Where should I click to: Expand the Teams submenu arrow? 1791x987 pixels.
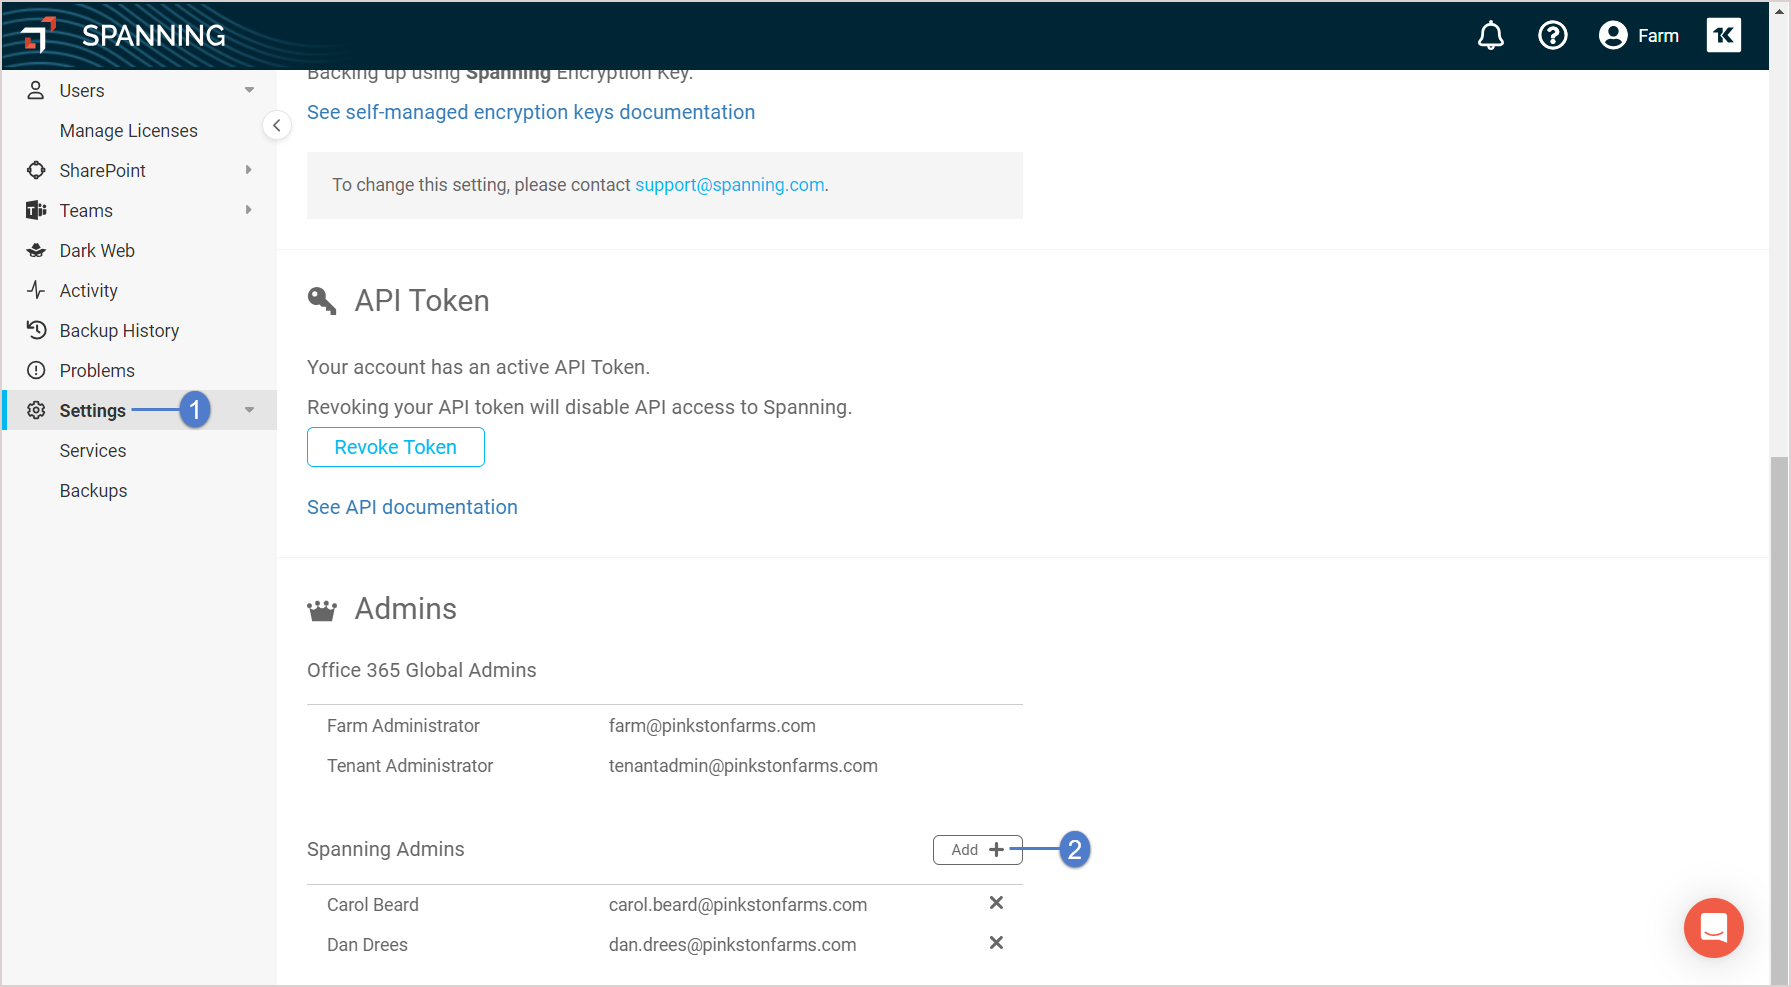point(249,210)
